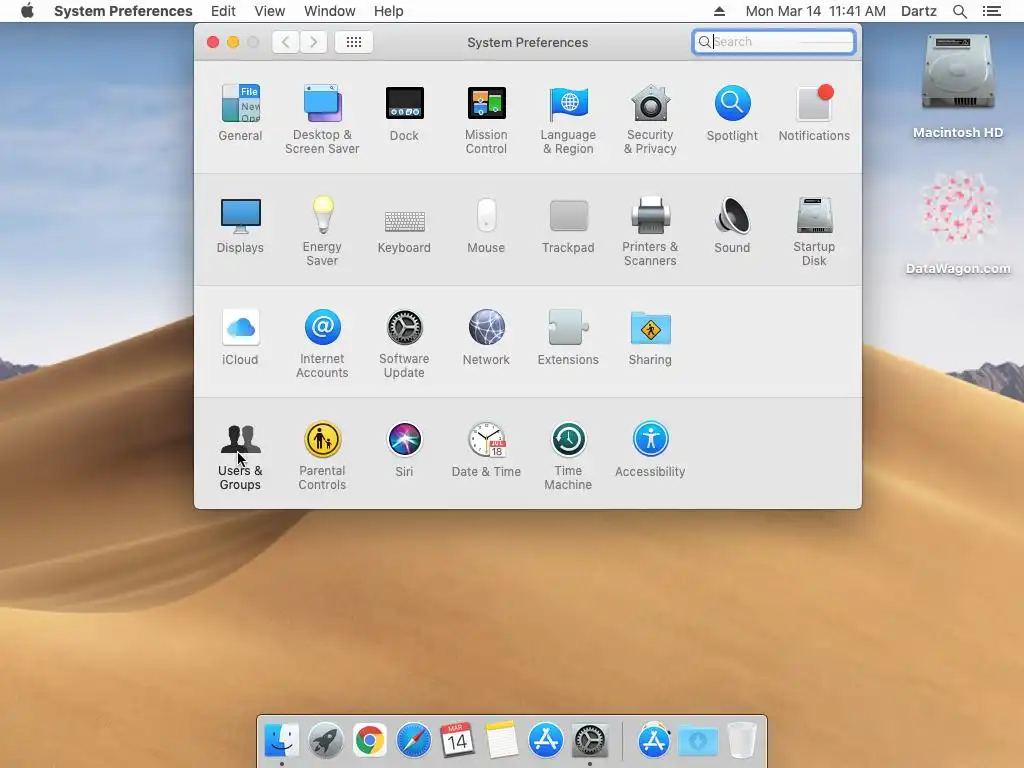Open Users & Groups preferences

click(240, 456)
